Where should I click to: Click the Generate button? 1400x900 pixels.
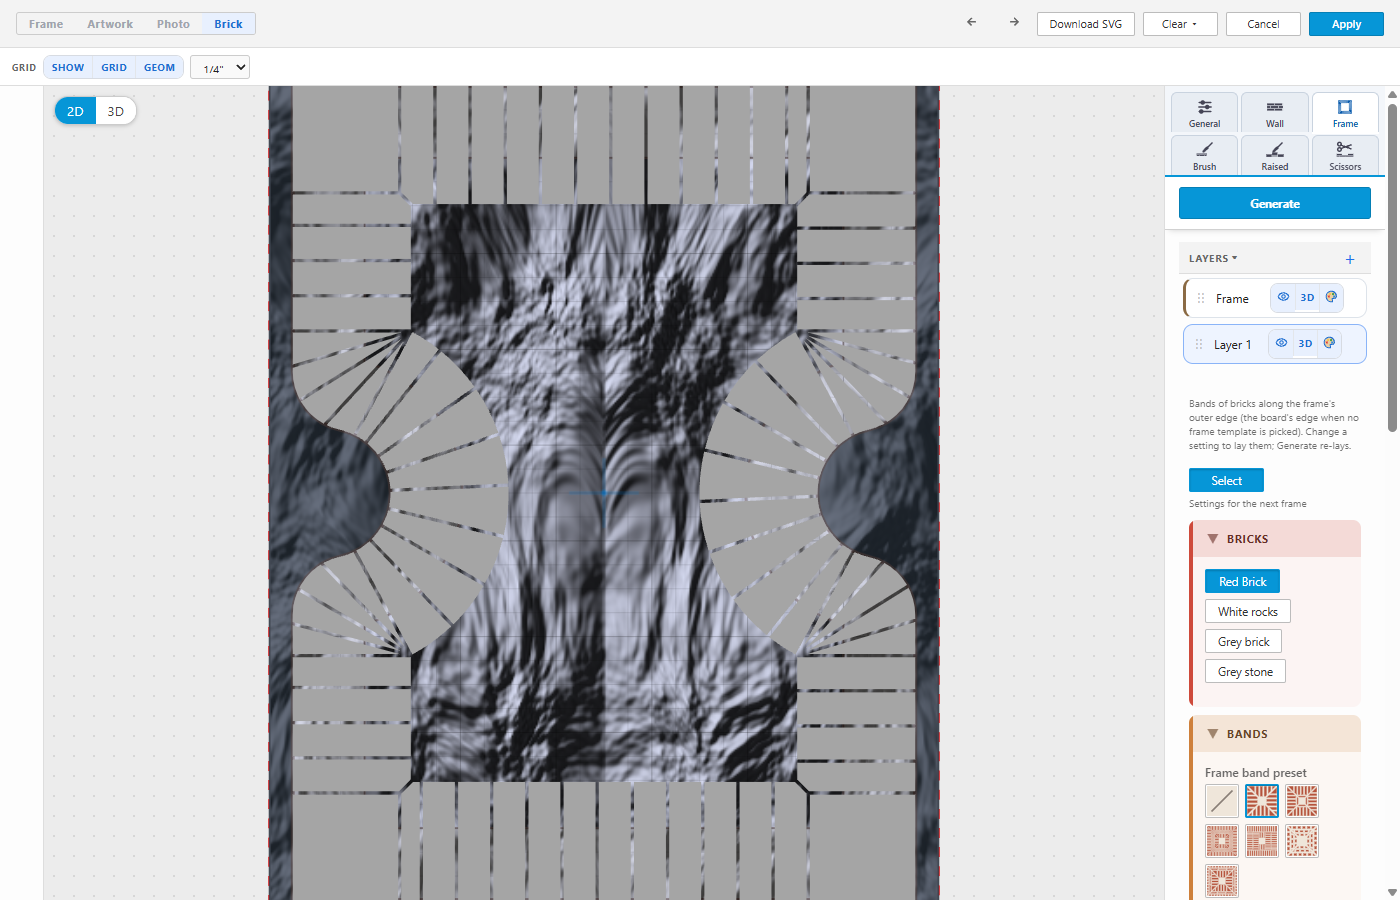click(x=1275, y=203)
